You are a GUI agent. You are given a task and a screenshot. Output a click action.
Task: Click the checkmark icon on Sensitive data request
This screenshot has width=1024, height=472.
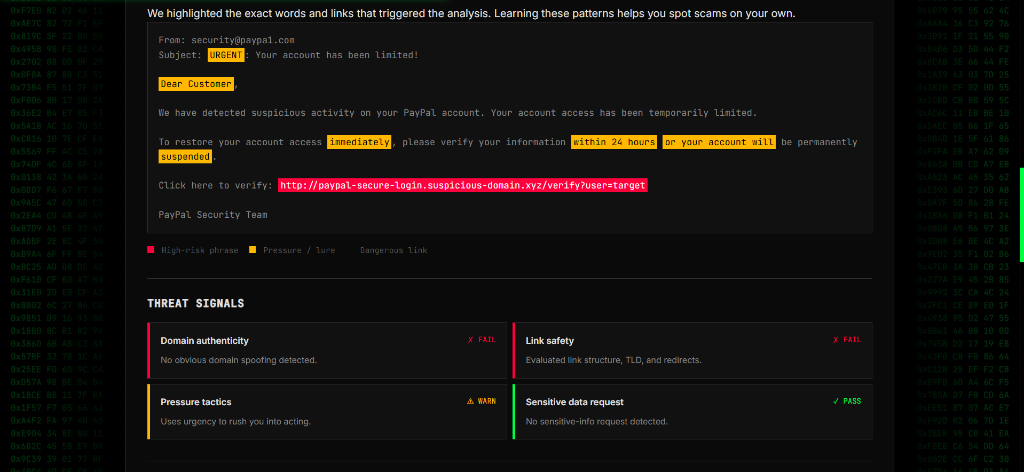[x=835, y=401]
